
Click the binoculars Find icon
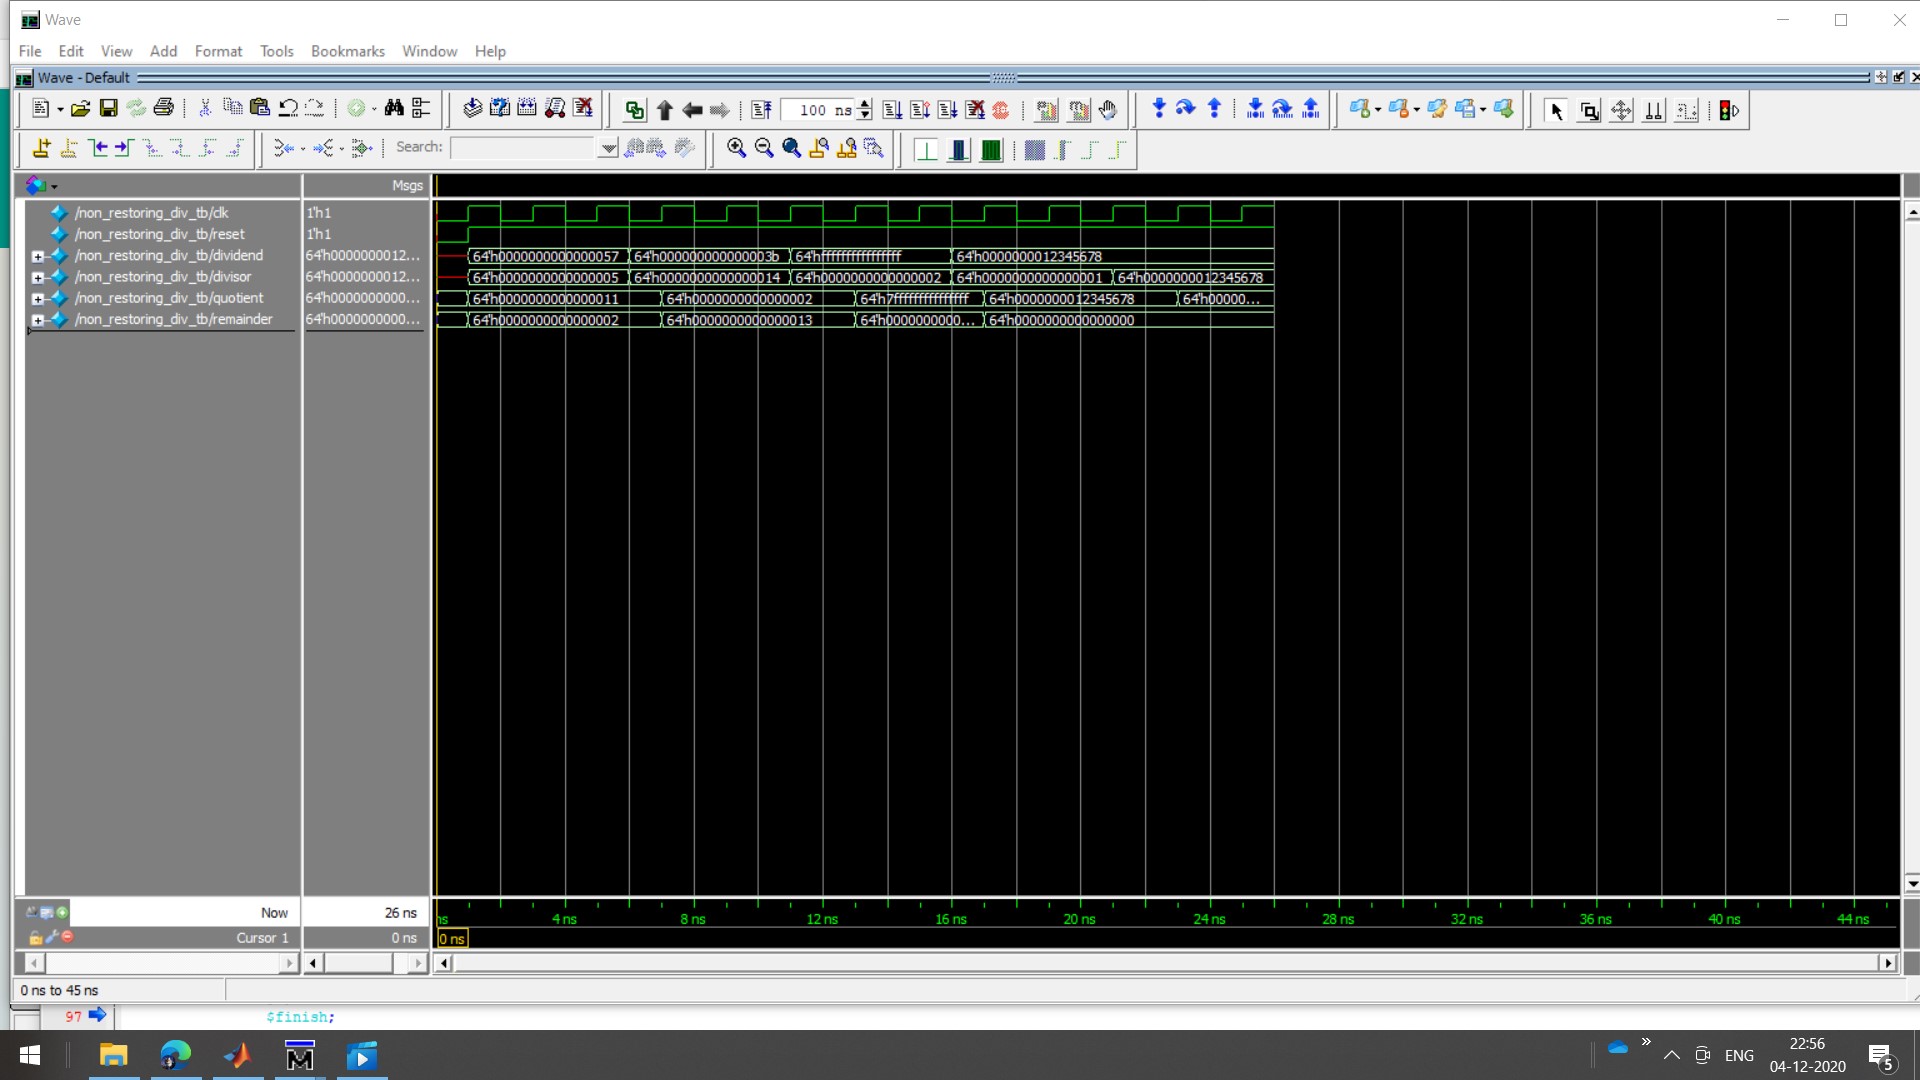coord(394,108)
